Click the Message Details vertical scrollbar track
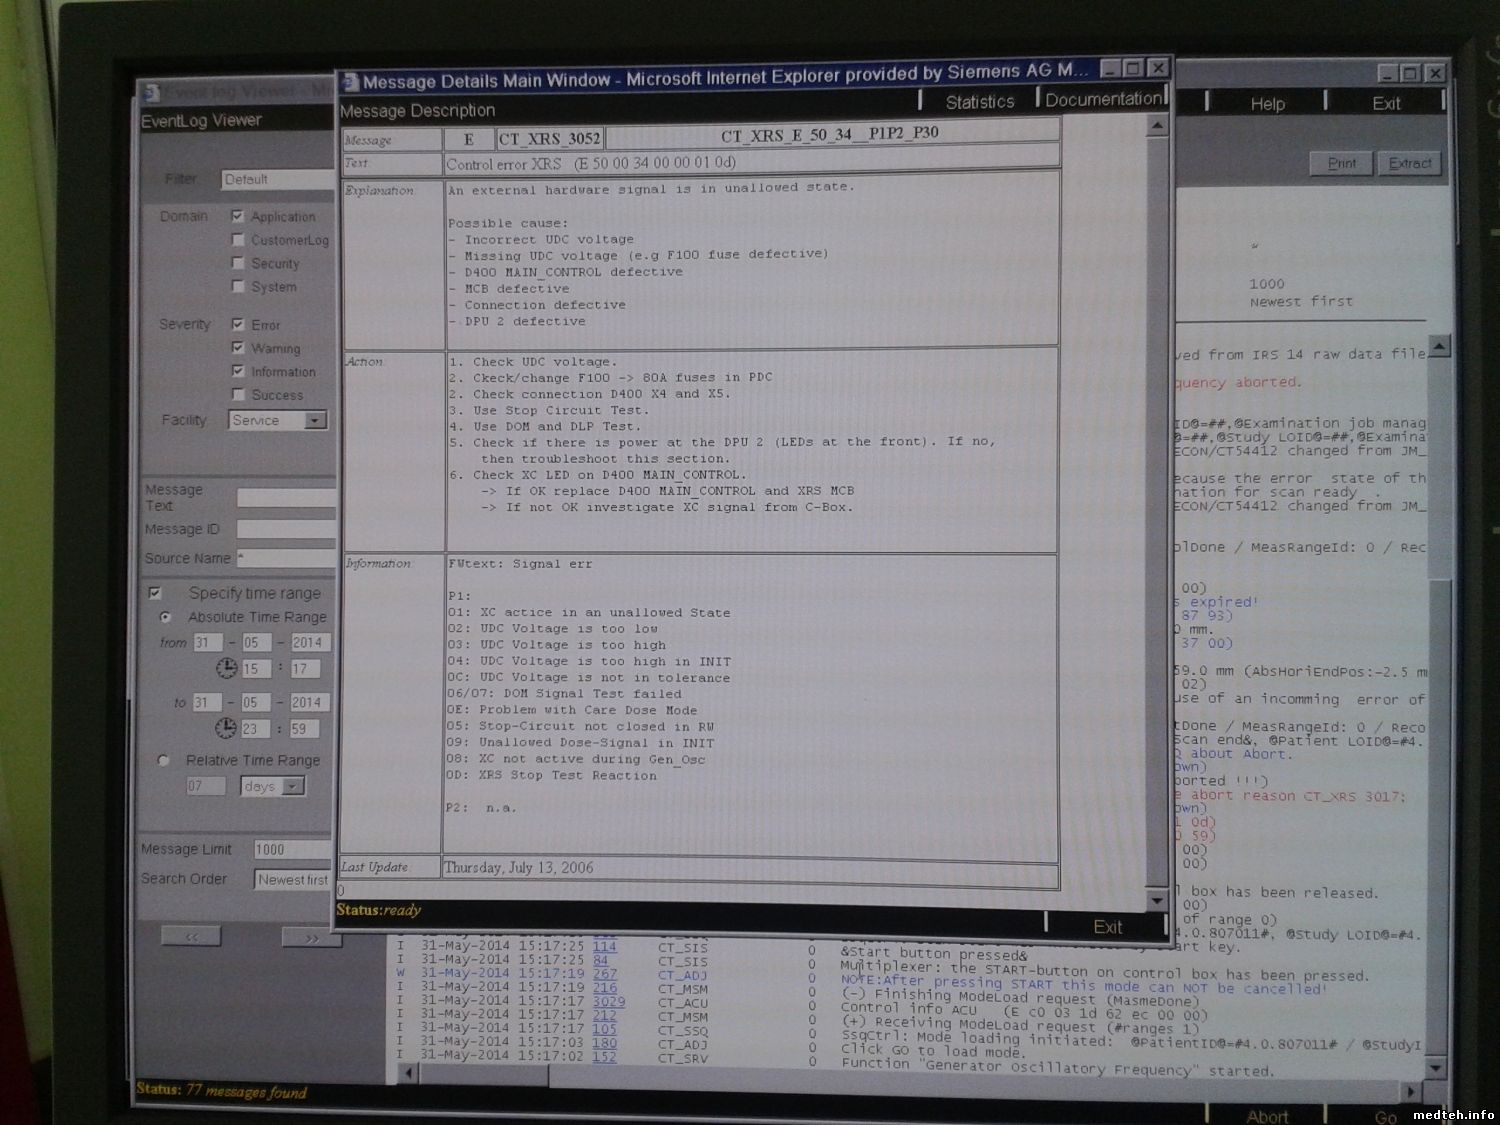 pos(1156,500)
